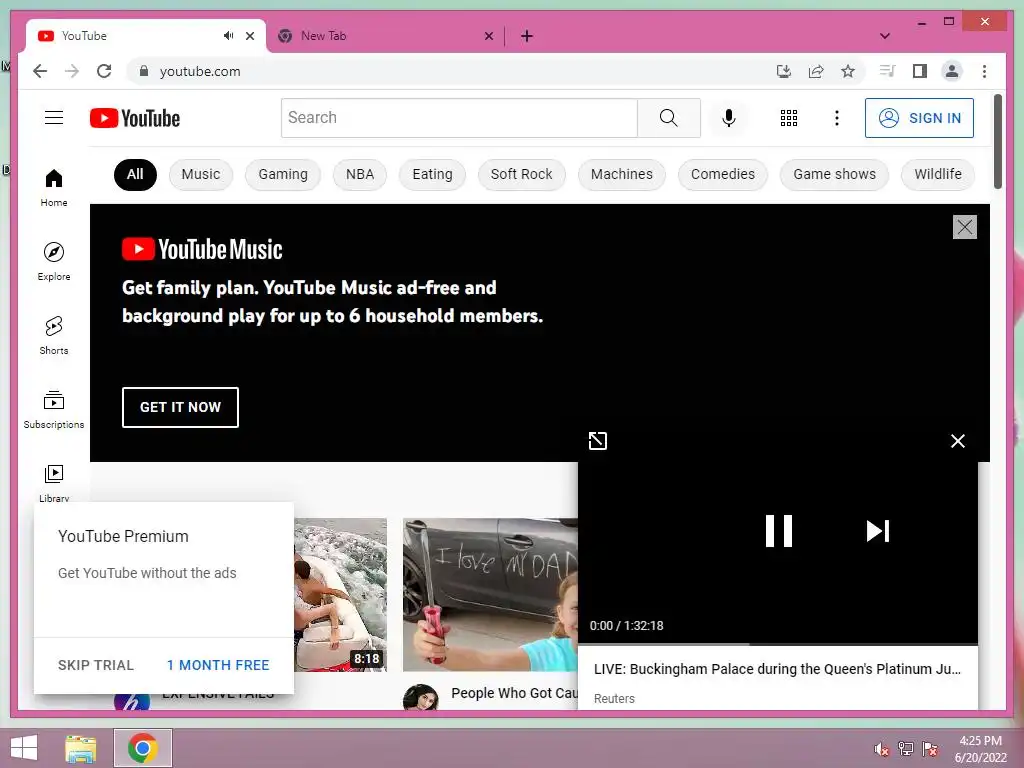
Task: Open the YouTube apps grid icon
Action: coord(789,118)
